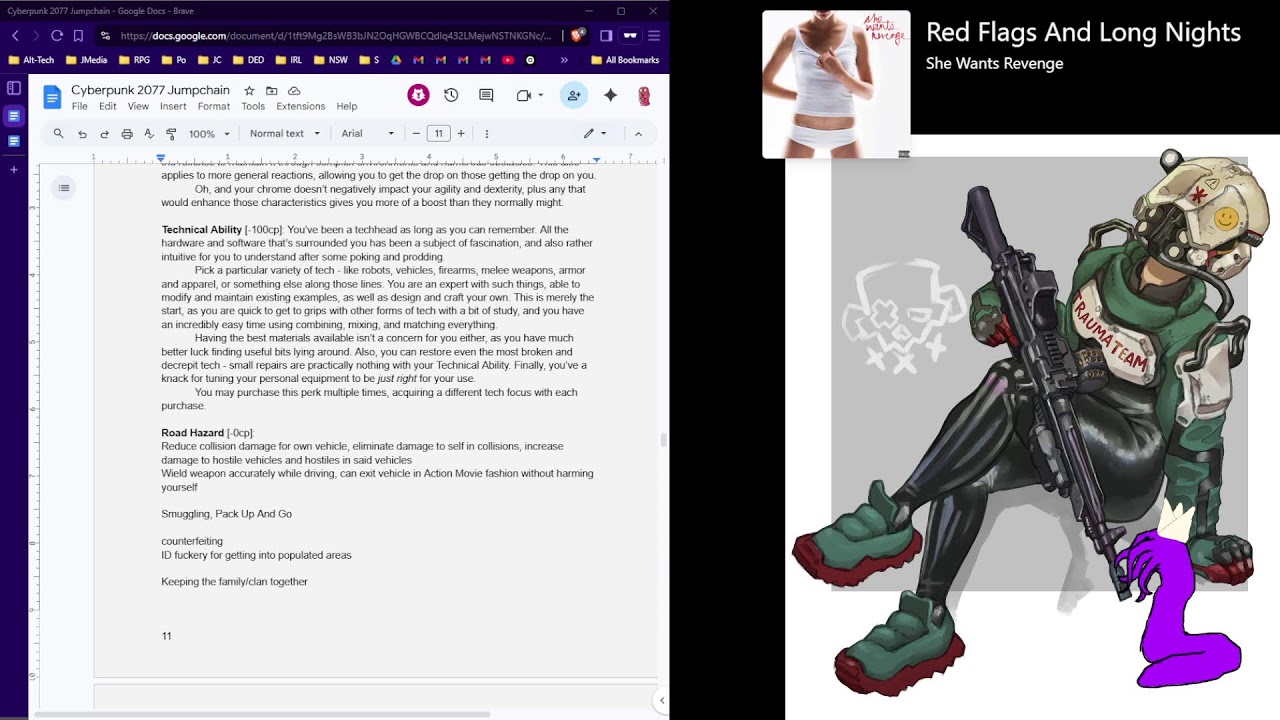Click the album art thumbnail for She Wants Revenge
Viewport: 1280px width, 720px height.
point(836,84)
